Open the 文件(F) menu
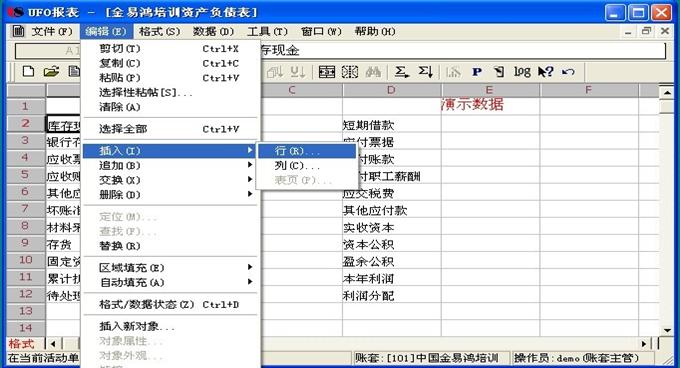Screen dimensions: 680x368 52,32
